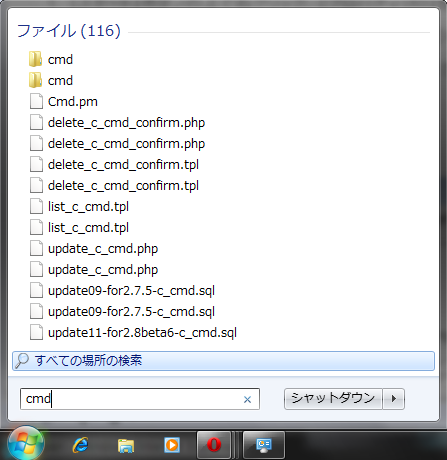The height and width of the screenshot is (460, 447).
Task: Open the first cmd folder result
Action: pyautogui.click(x=60, y=60)
